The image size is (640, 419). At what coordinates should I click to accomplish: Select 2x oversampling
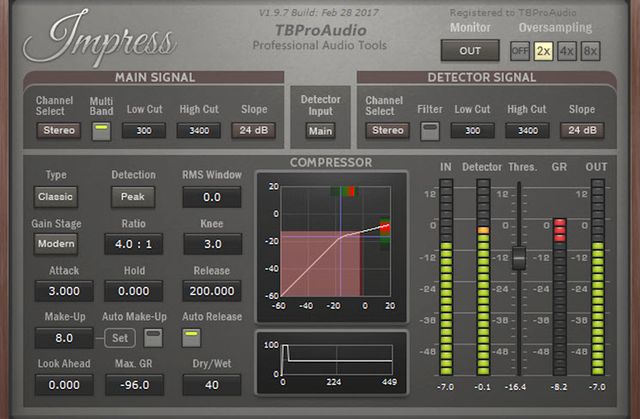click(x=543, y=51)
